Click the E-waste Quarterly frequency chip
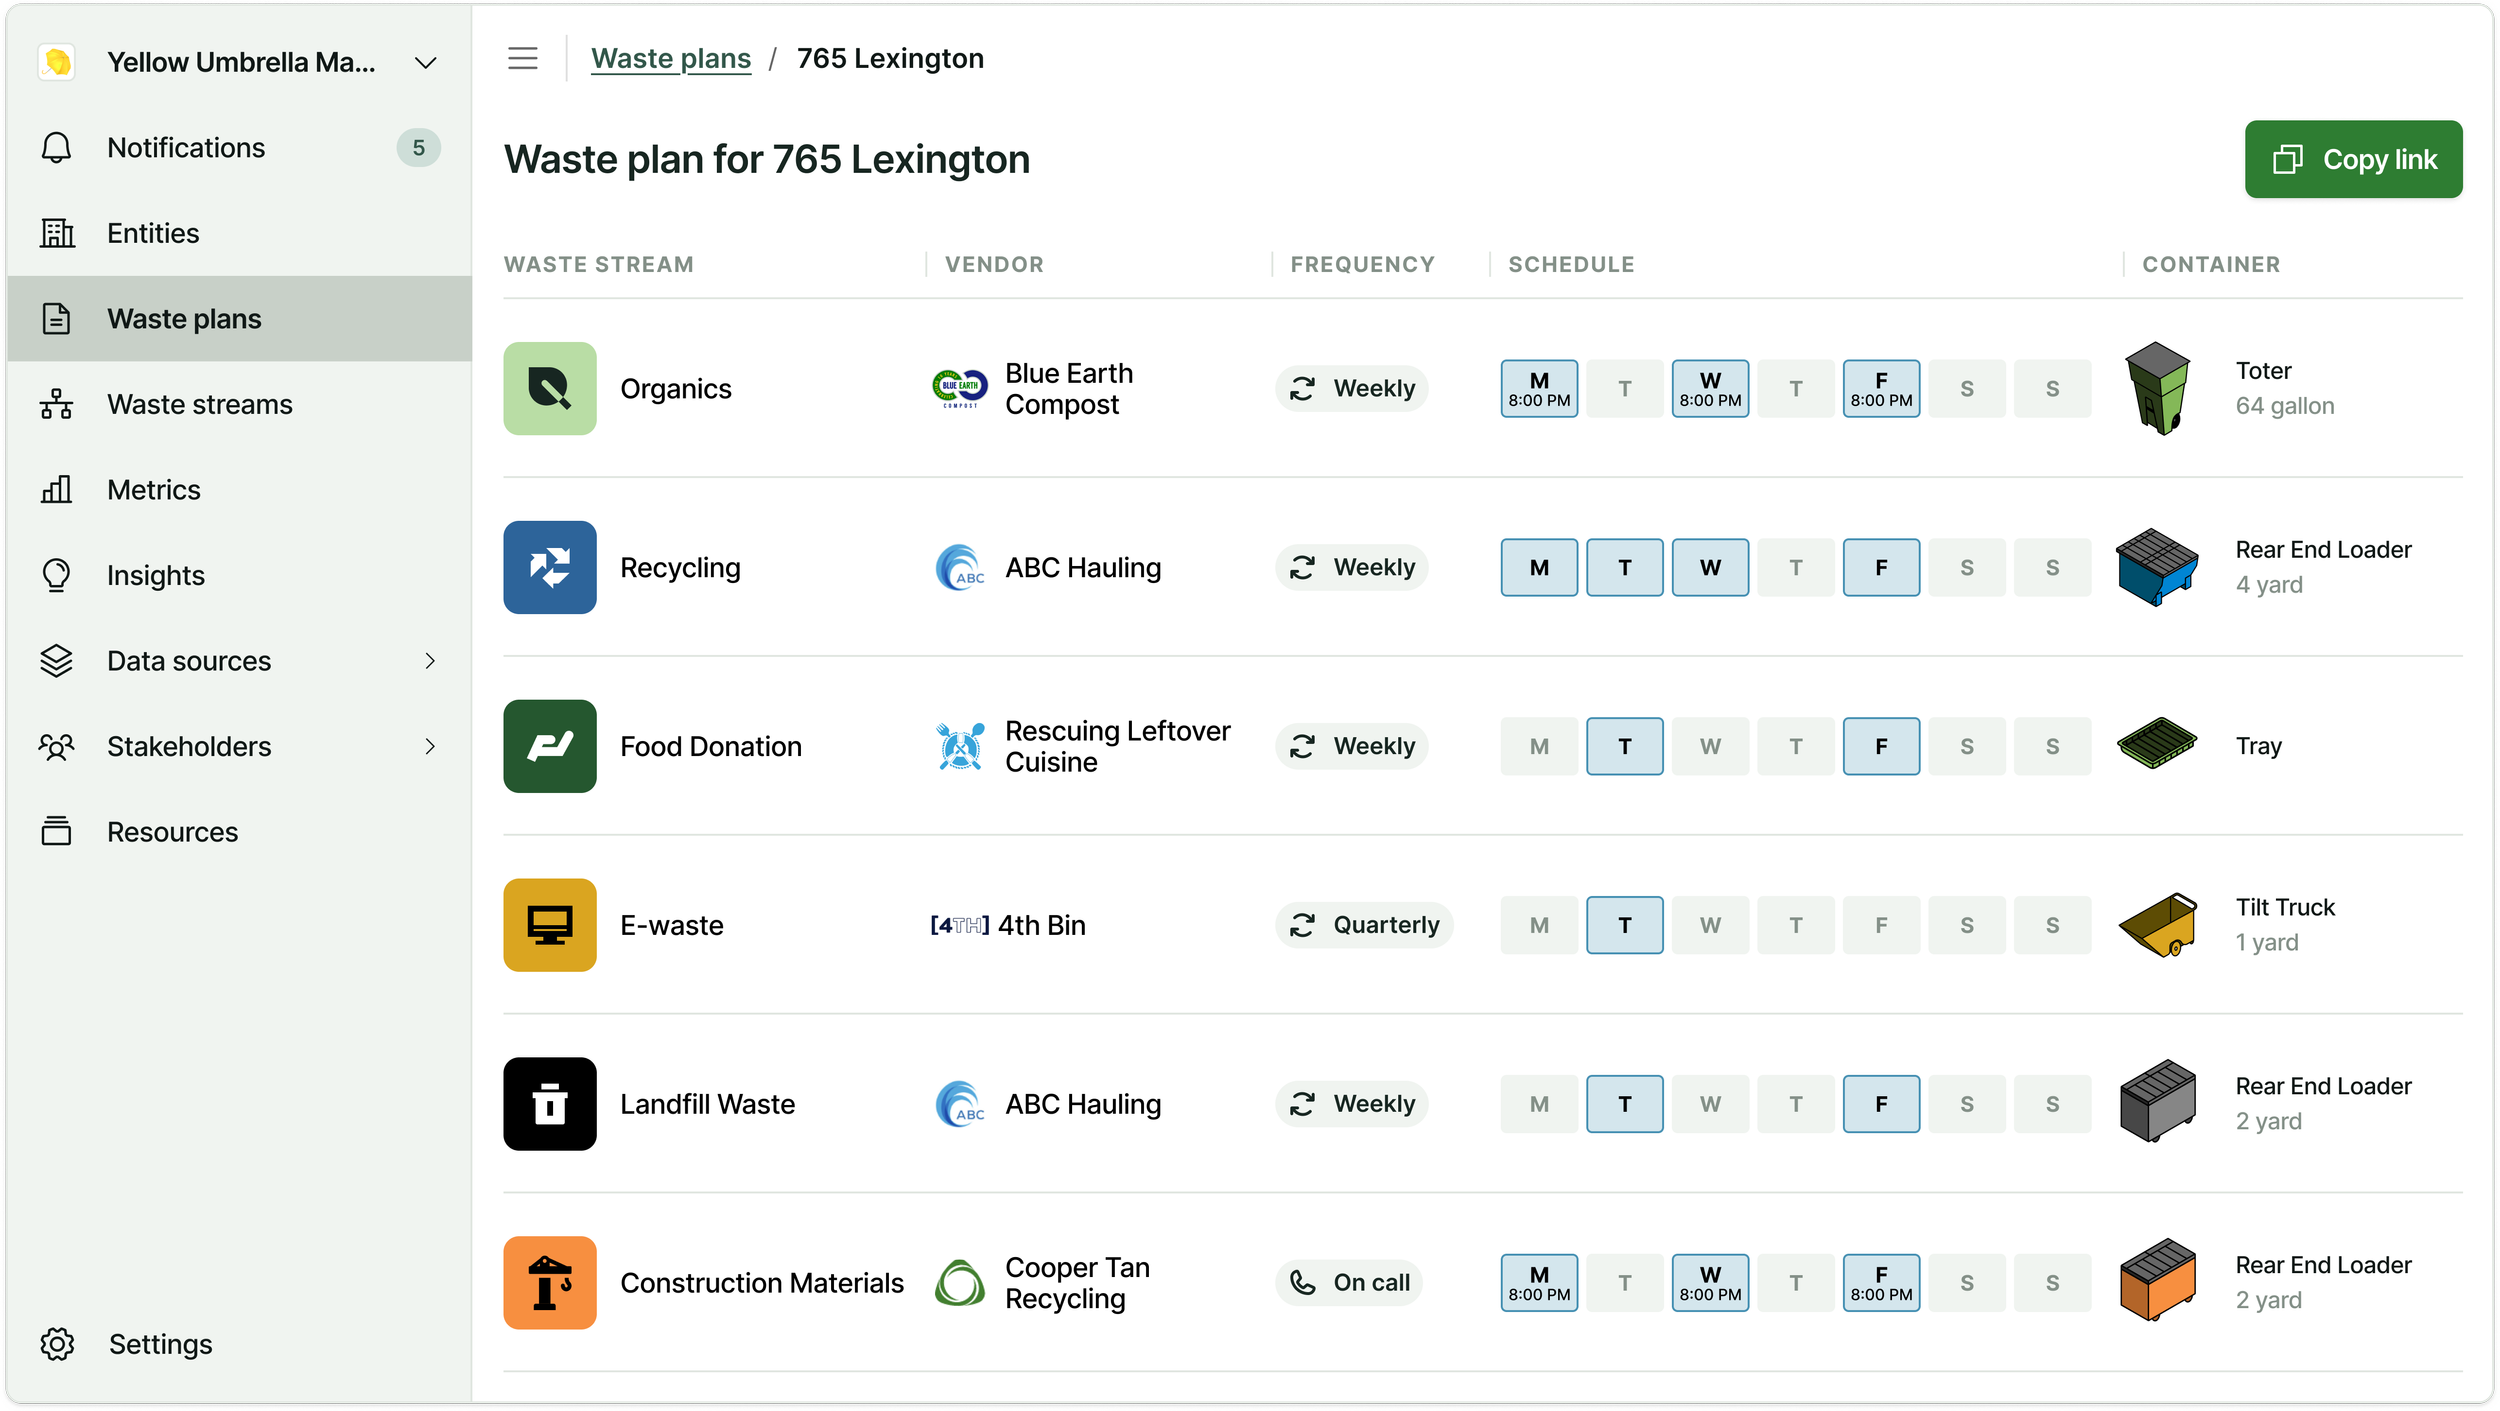The height and width of the screenshot is (1411, 2500). coord(1364,925)
